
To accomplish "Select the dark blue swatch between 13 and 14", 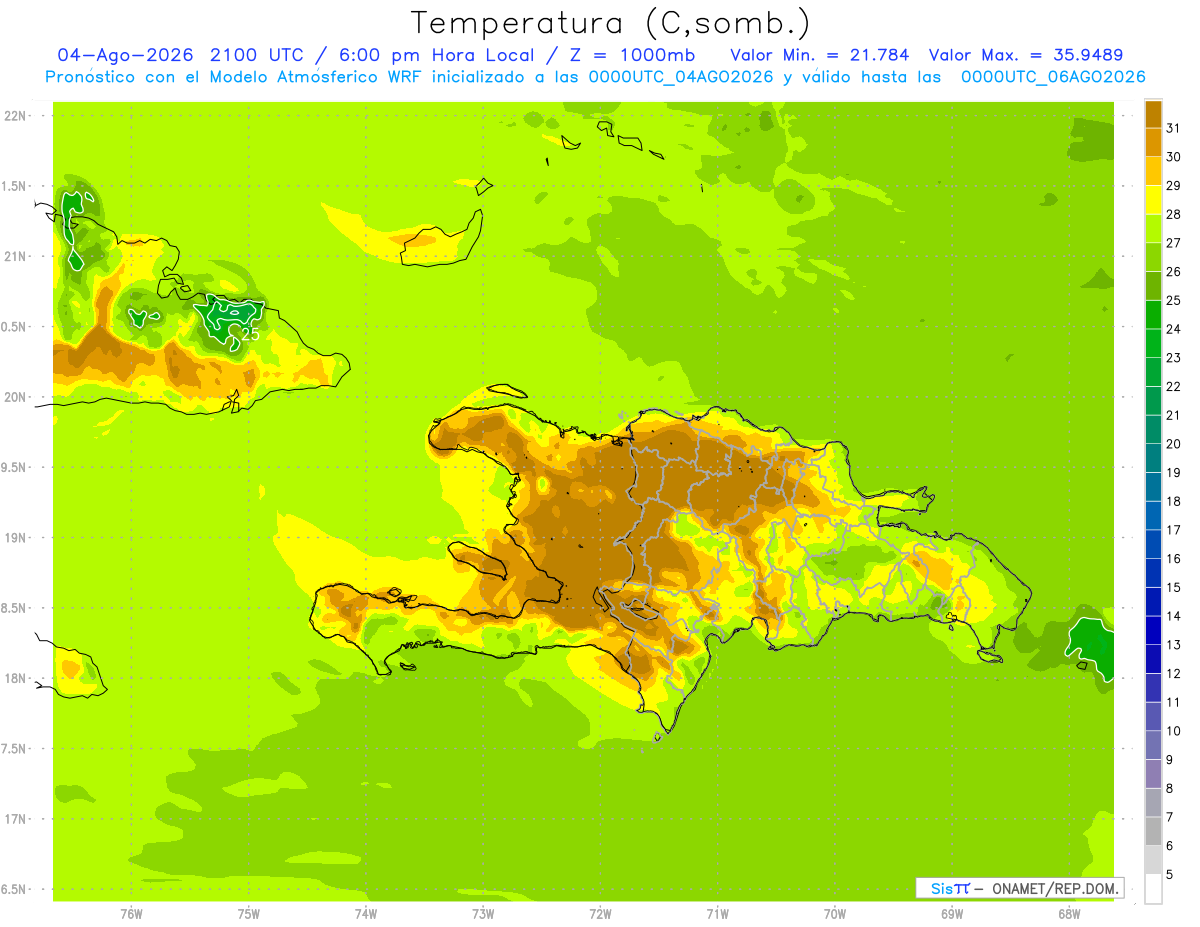I will point(1153,630).
